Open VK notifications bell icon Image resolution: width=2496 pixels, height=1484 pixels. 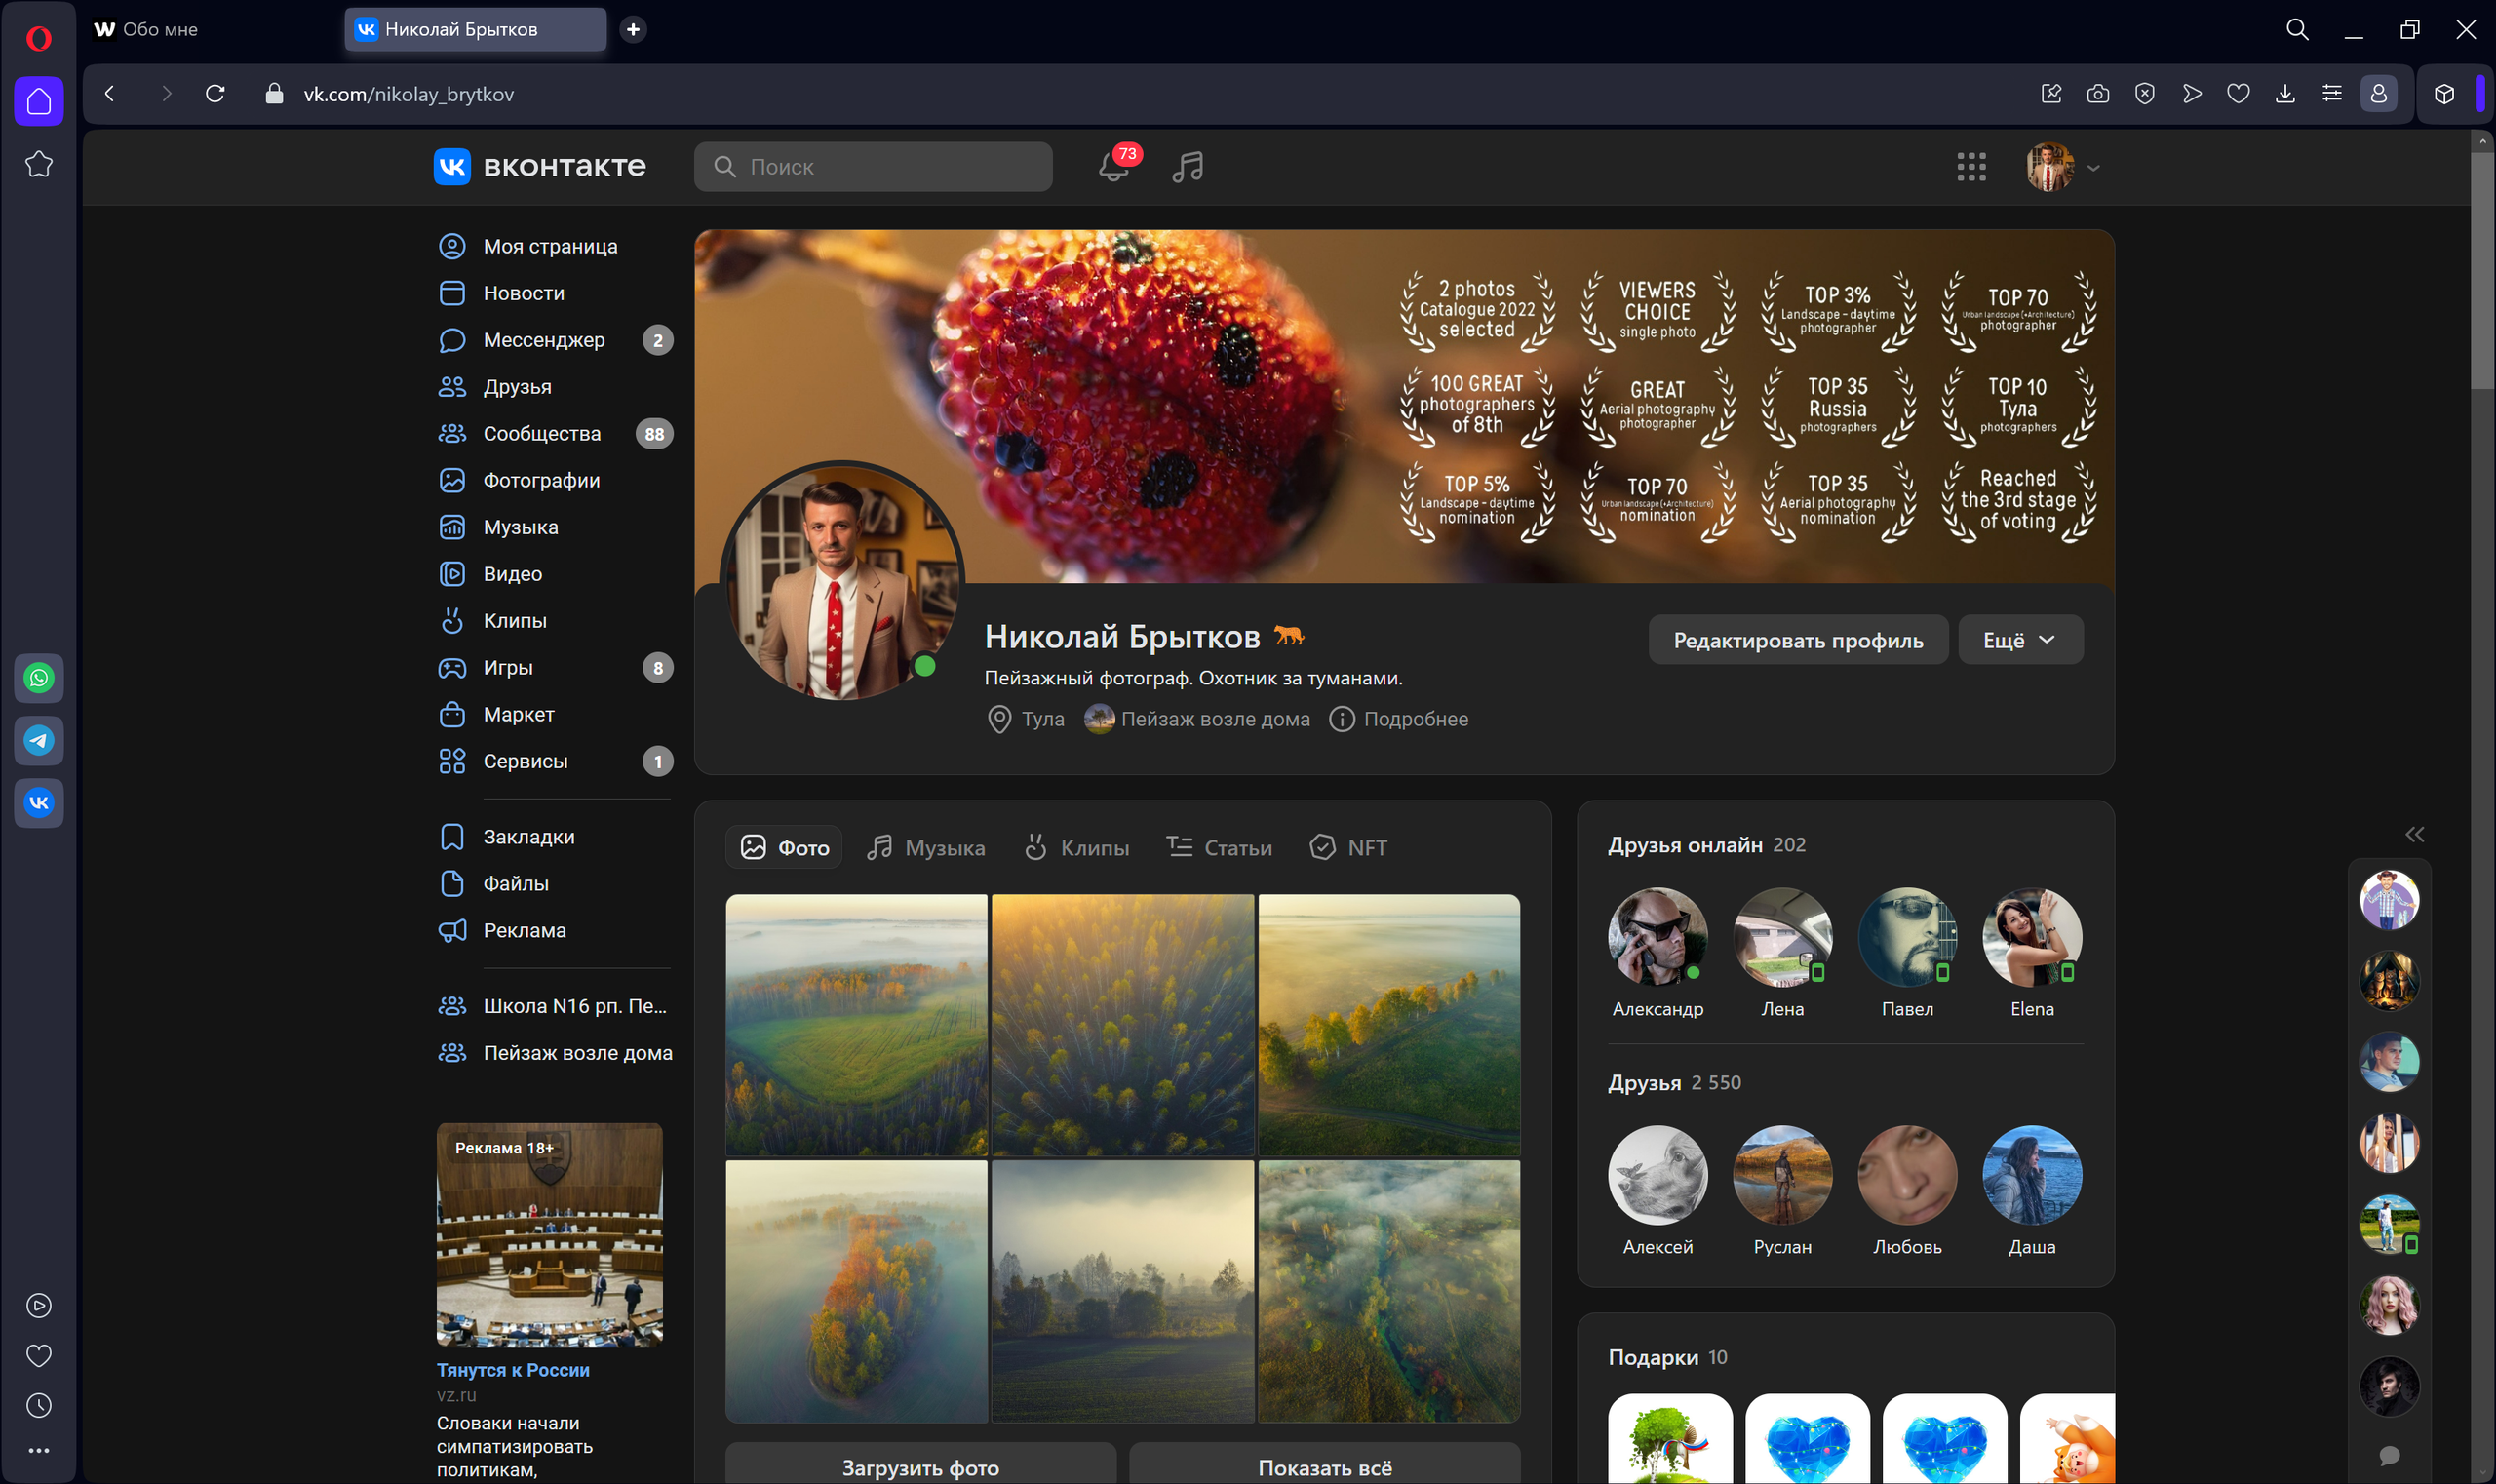(x=1114, y=166)
